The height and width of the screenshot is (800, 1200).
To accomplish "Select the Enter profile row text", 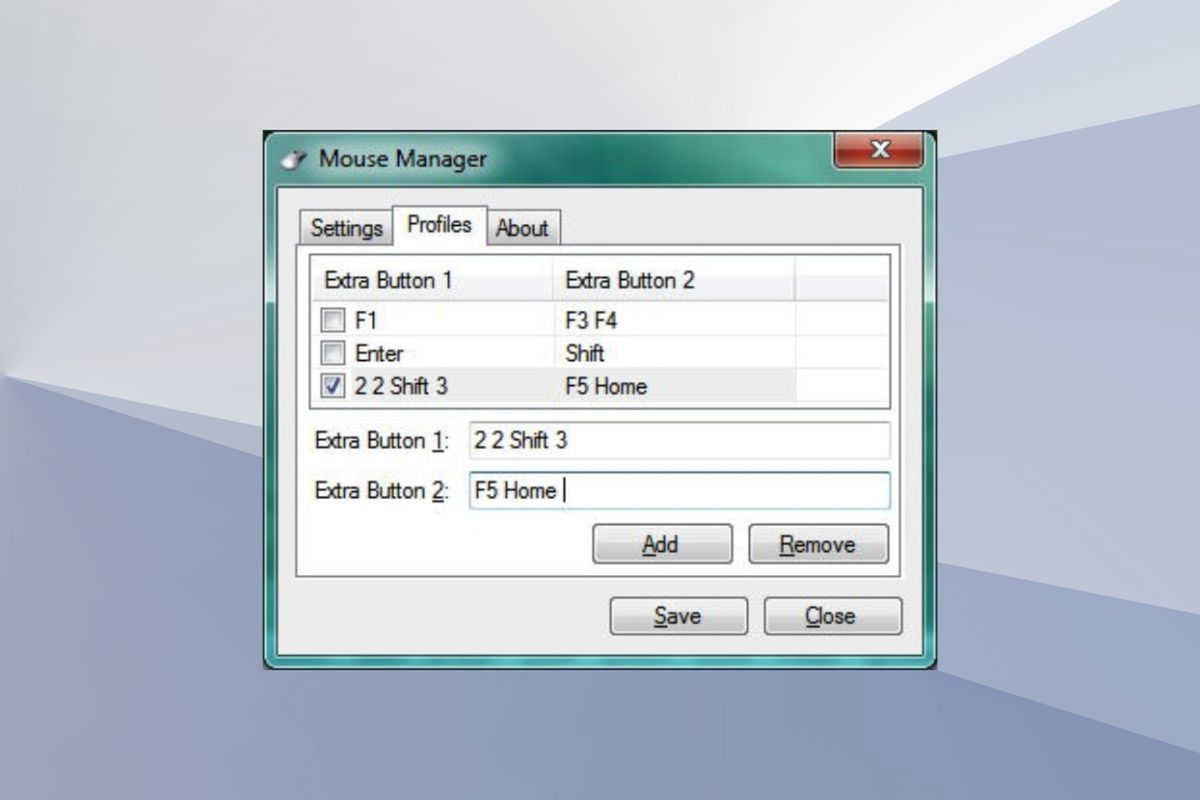I will coord(379,354).
